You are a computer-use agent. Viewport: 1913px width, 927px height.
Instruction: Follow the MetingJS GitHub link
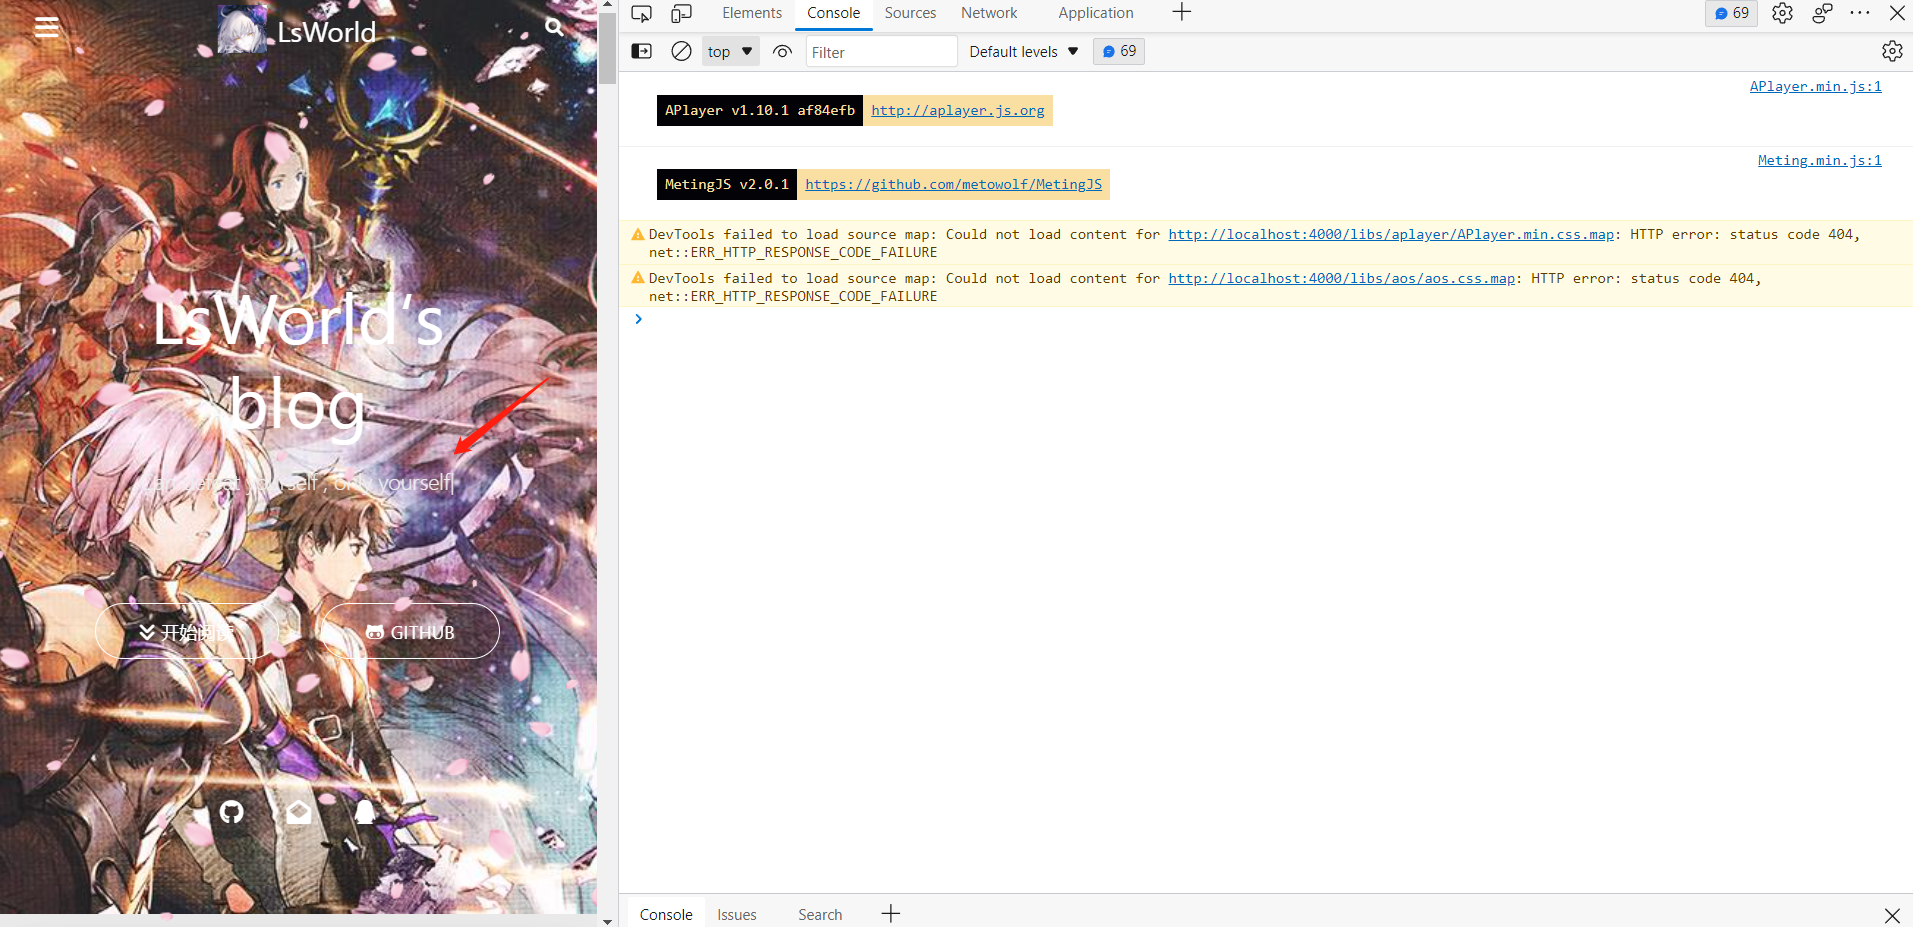(953, 184)
